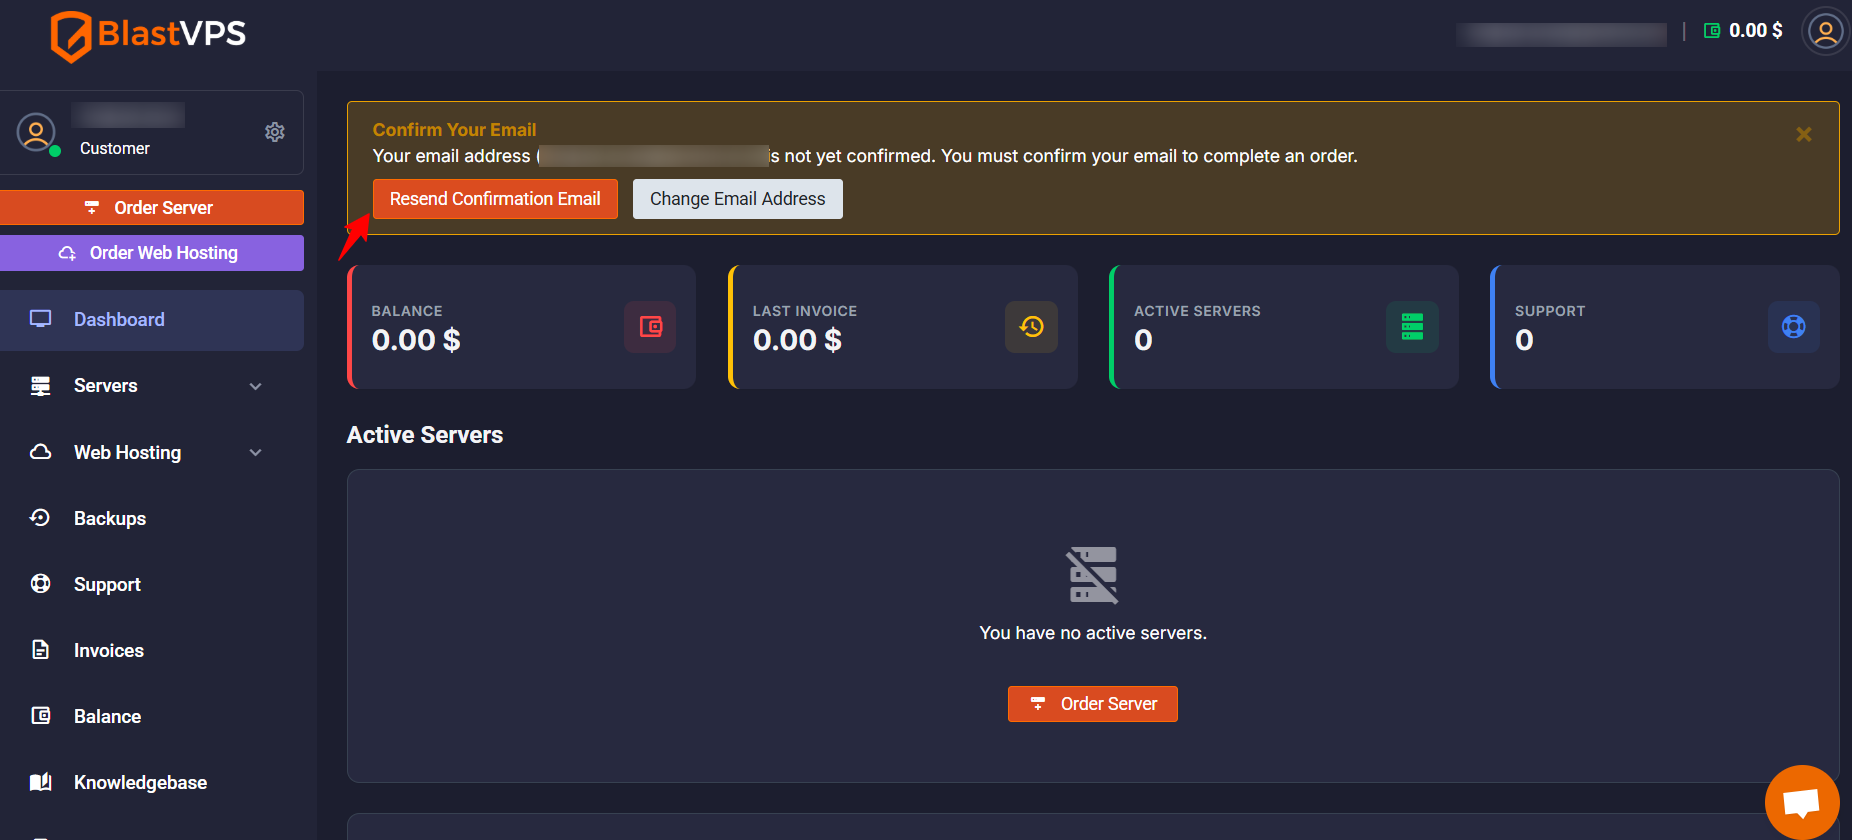Click the Knowledgebase book icon

[x=41, y=782]
